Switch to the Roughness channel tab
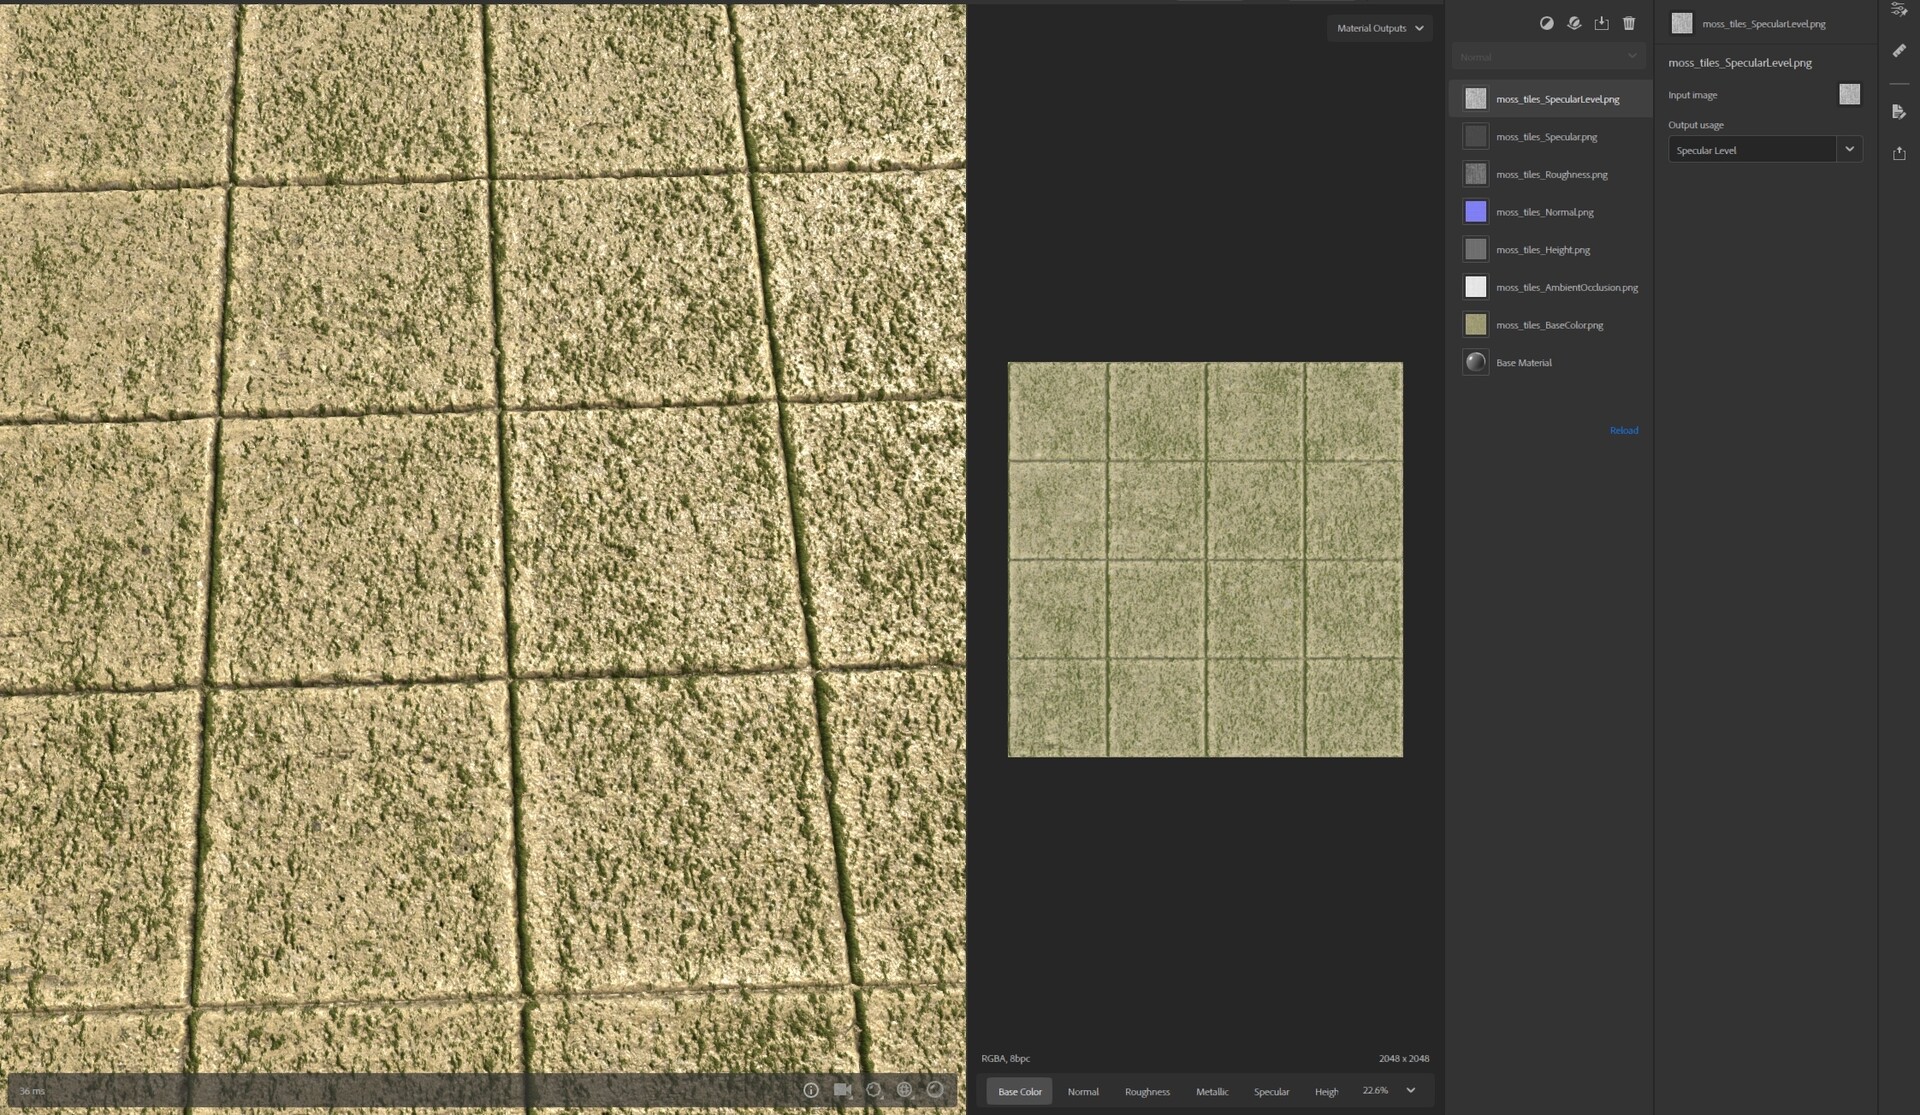The height and width of the screenshot is (1115, 1920). click(x=1146, y=1091)
